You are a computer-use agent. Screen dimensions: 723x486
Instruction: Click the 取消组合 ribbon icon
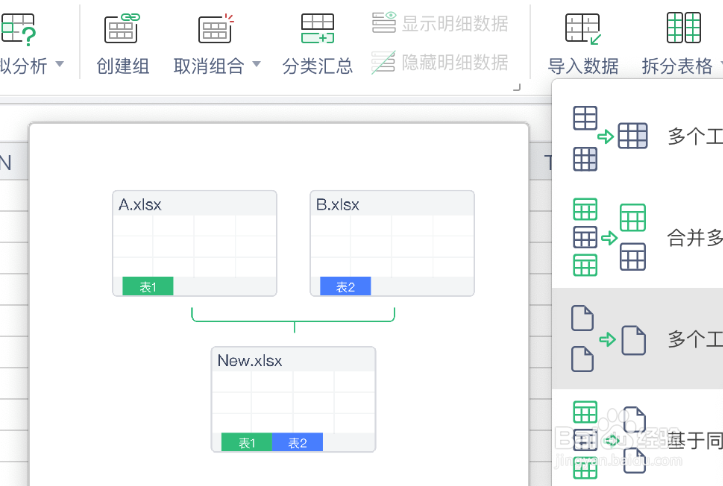coord(215,28)
